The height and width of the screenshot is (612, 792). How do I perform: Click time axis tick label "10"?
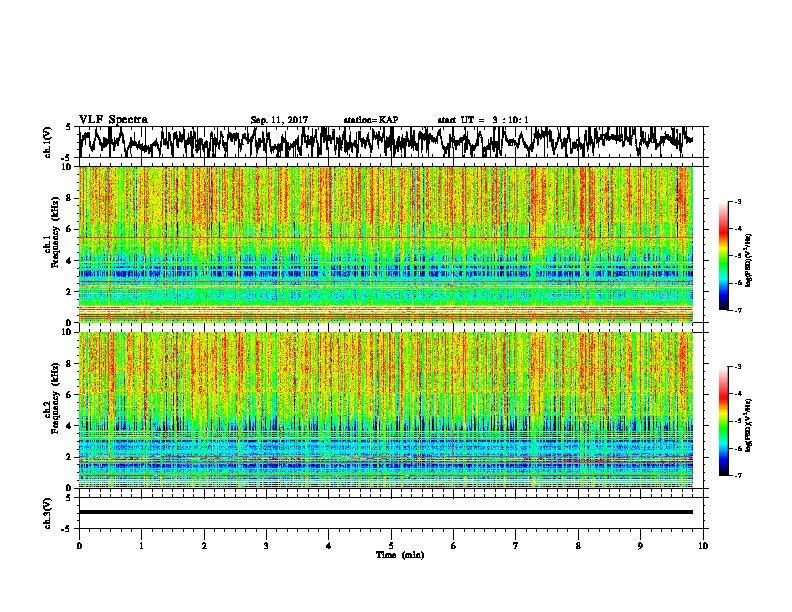click(703, 546)
